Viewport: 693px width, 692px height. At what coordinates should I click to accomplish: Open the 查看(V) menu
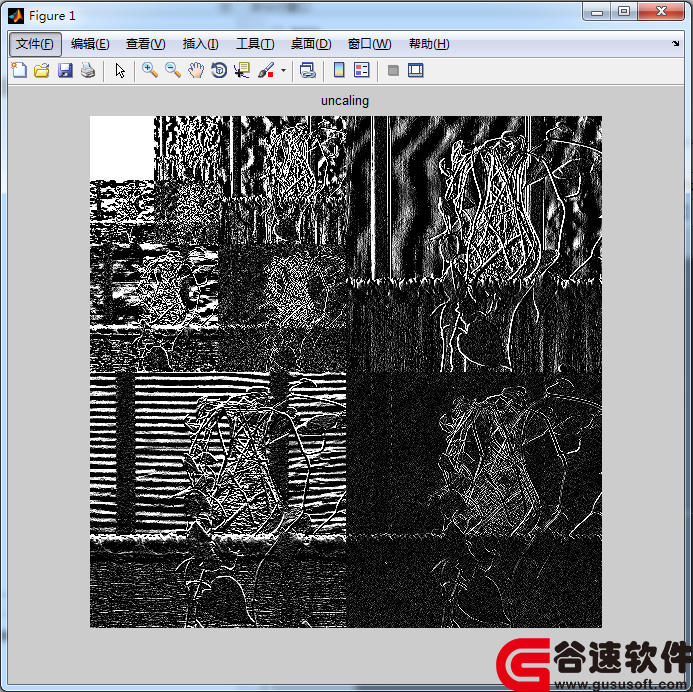tap(145, 44)
